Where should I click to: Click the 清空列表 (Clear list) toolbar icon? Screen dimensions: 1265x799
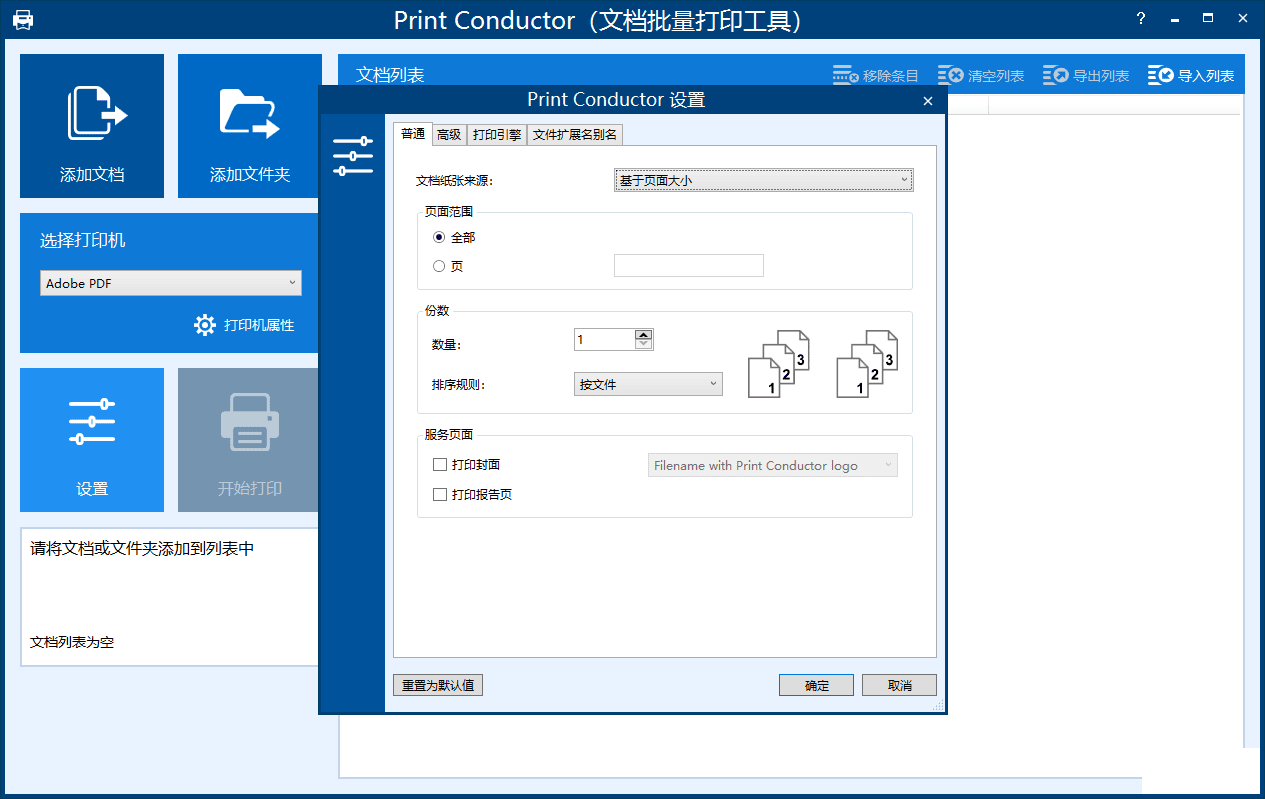(x=951, y=75)
